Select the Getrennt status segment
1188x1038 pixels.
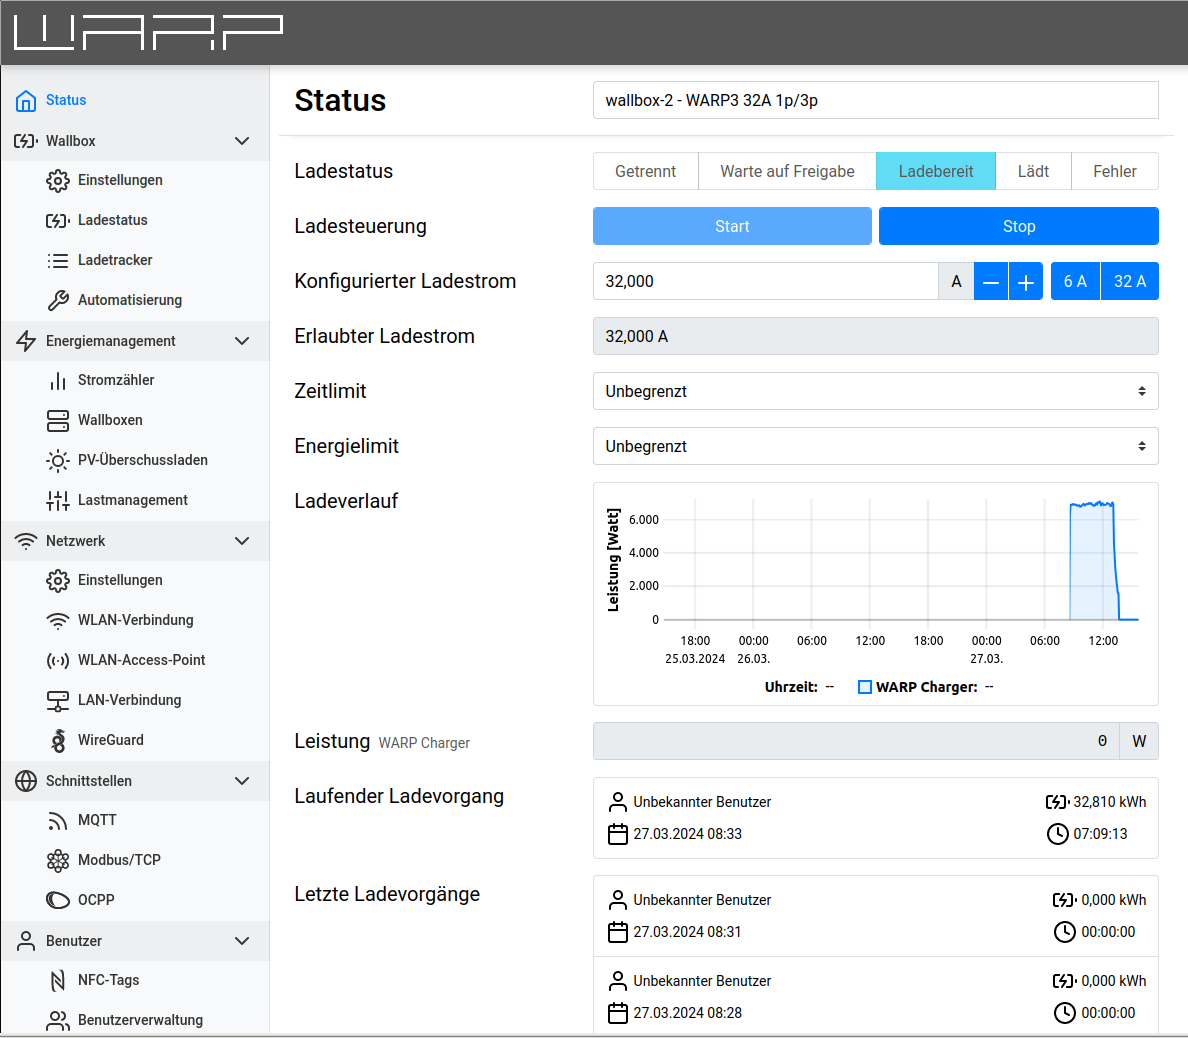[x=645, y=171]
